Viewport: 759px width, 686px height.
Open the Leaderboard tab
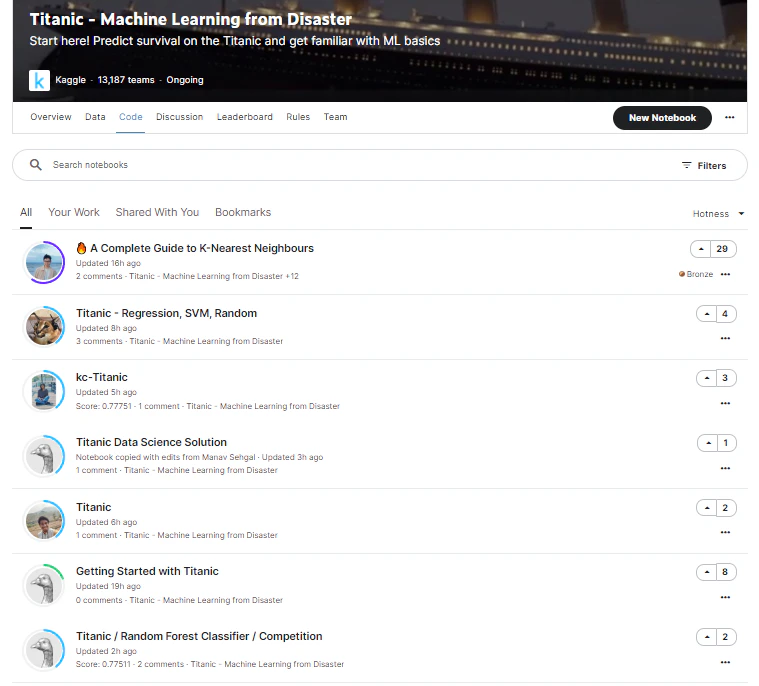pos(244,117)
